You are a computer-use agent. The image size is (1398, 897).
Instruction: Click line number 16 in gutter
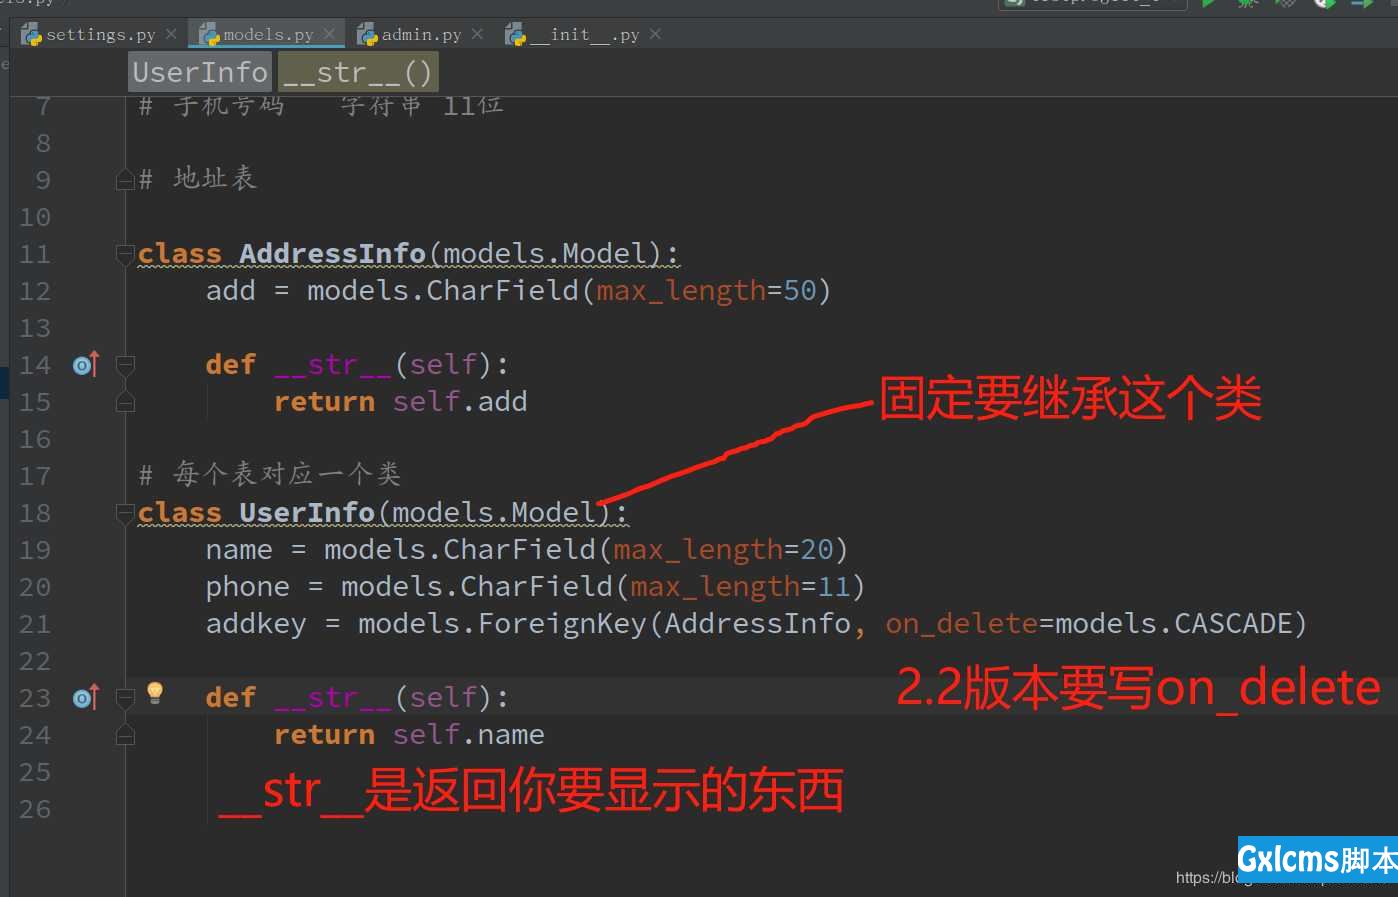coord(35,439)
